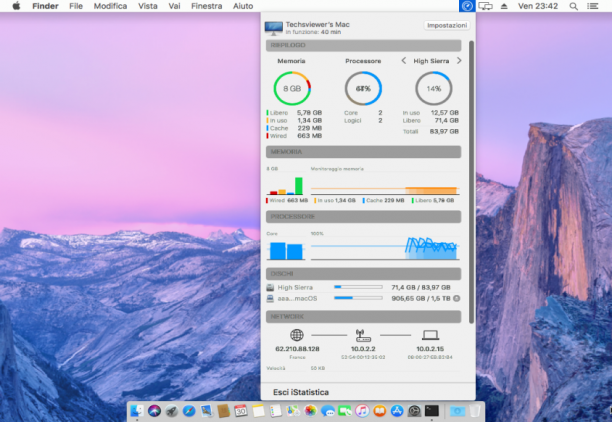Click the globe external IP icon
The height and width of the screenshot is (422, 612).
click(x=297, y=335)
